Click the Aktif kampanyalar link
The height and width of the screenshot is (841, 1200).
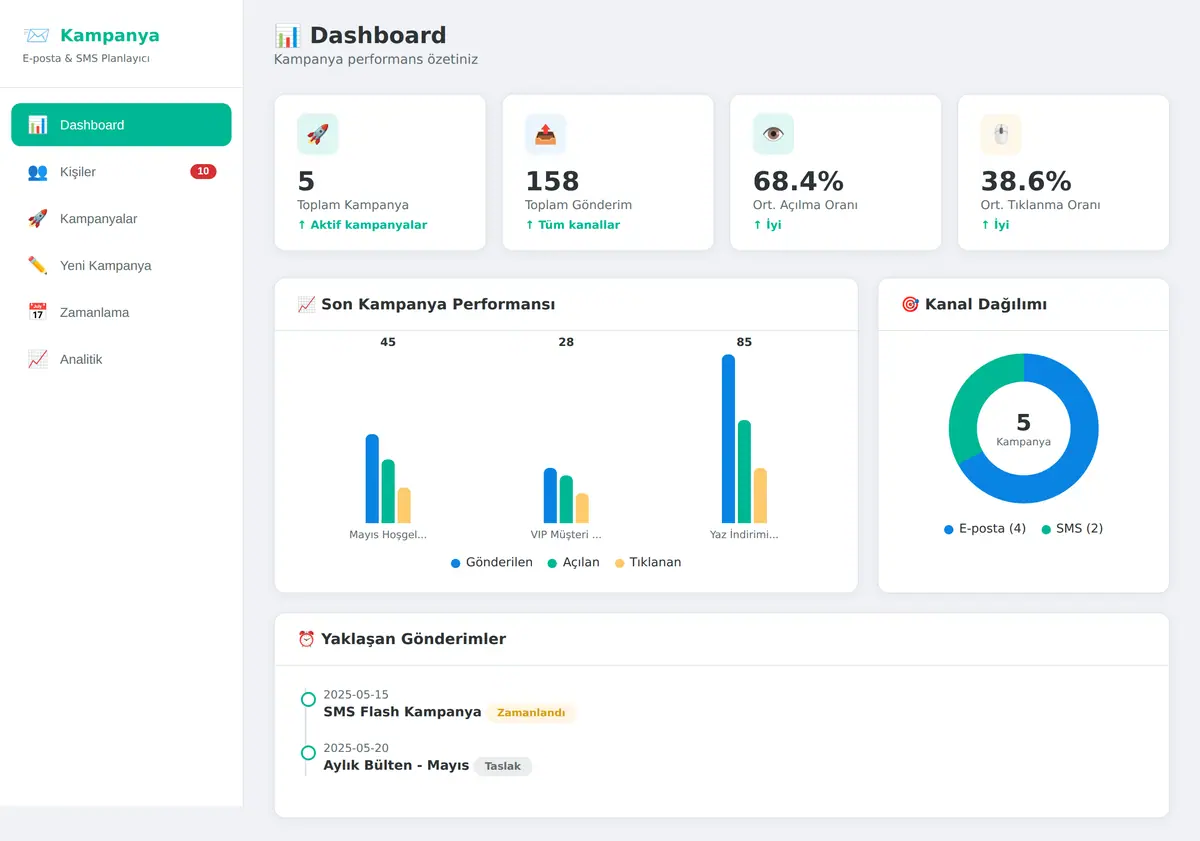pyautogui.click(x=362, y=225)
